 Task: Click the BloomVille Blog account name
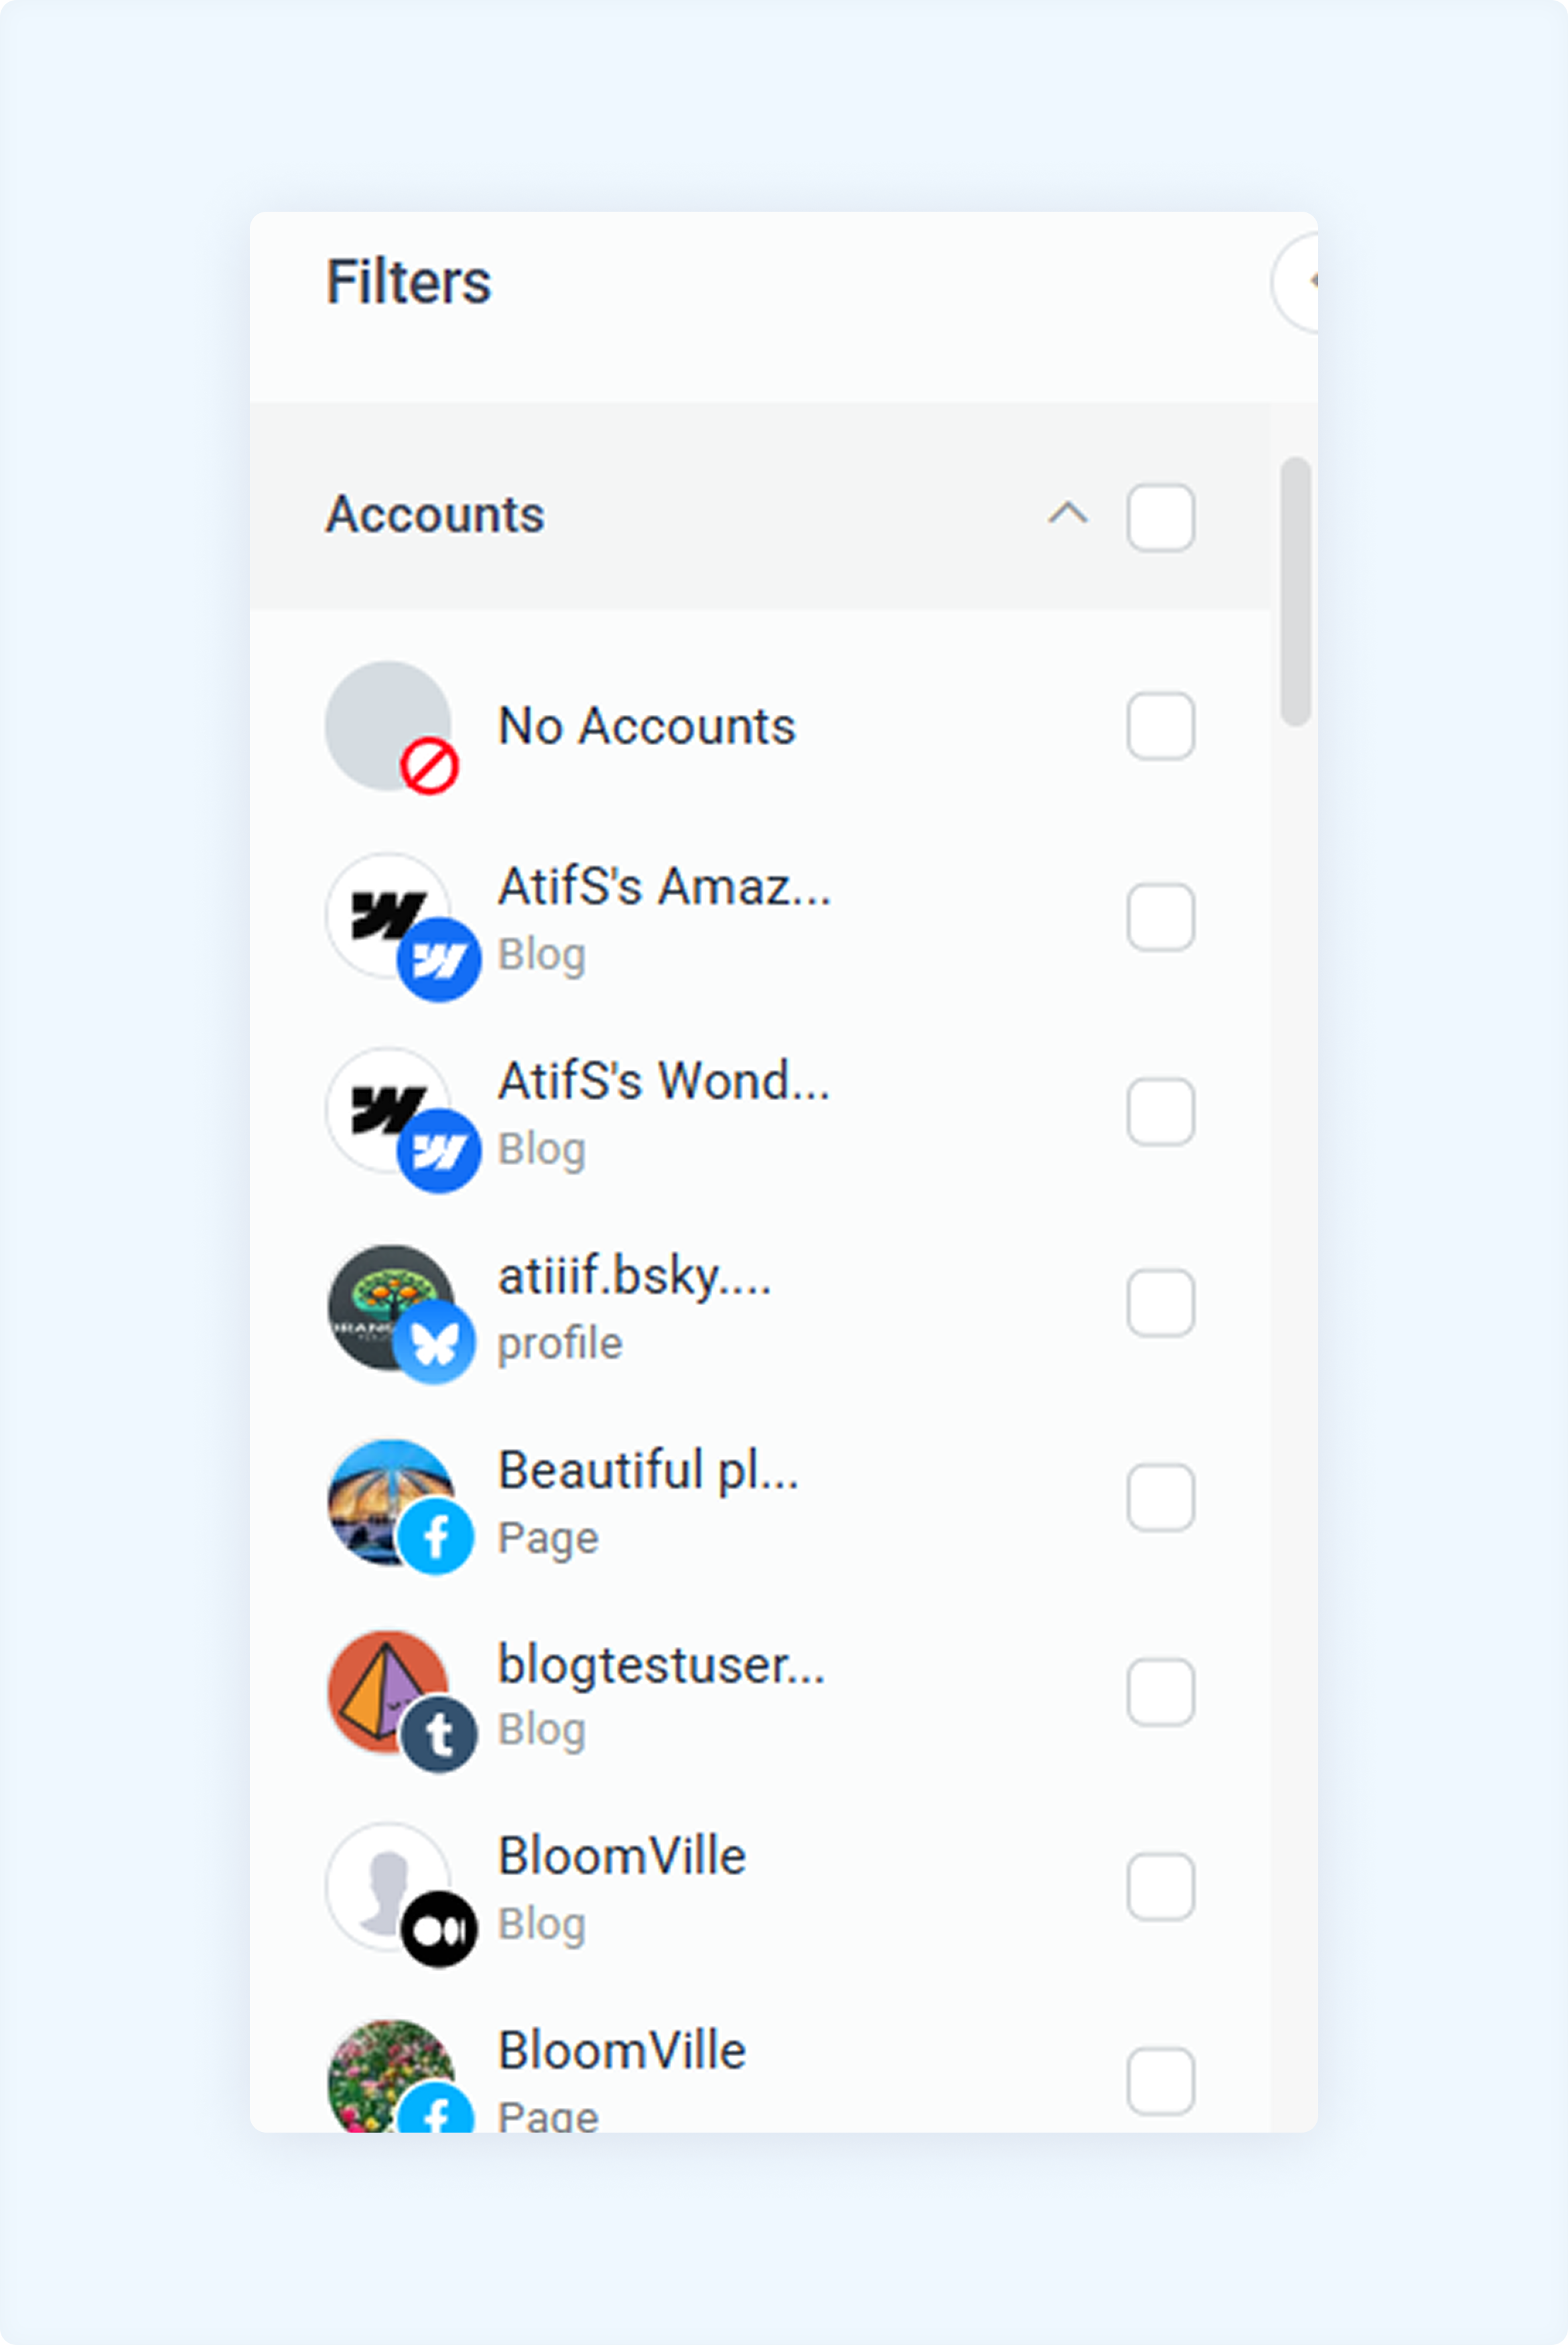click(622, 1857)
